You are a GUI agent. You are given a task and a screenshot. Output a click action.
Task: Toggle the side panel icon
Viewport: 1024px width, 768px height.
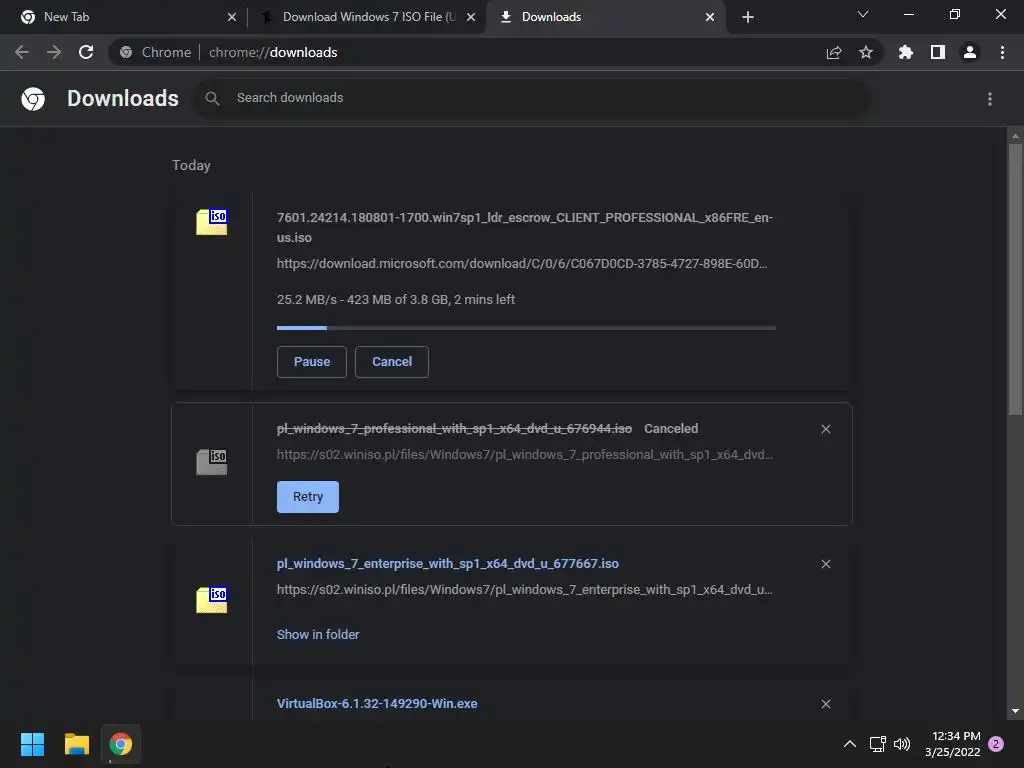coord(938,52)
